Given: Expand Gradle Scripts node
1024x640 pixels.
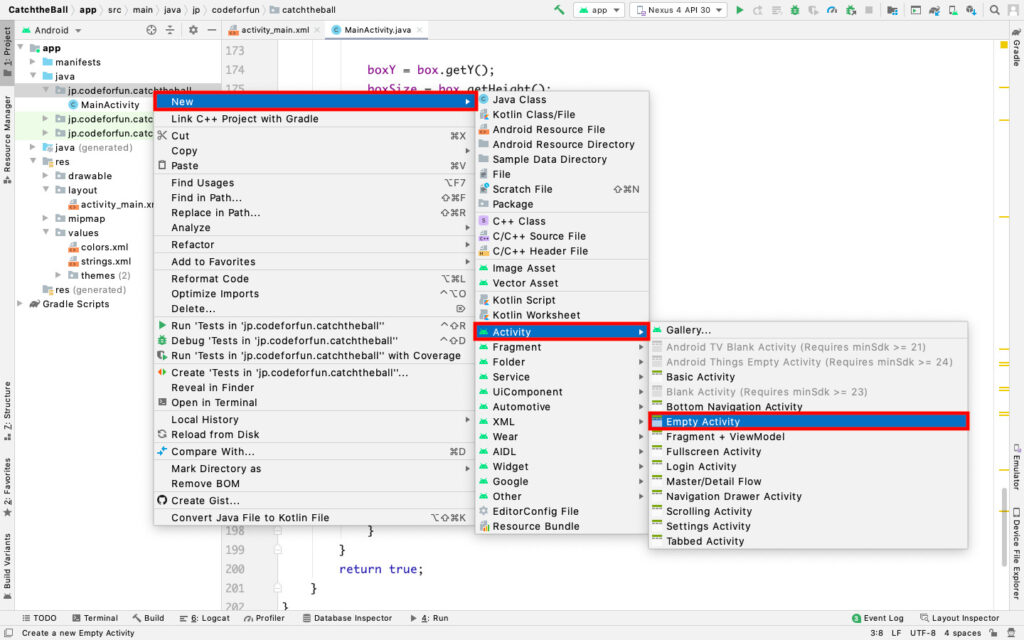Looking at the screenshot, I should [20, 304].
